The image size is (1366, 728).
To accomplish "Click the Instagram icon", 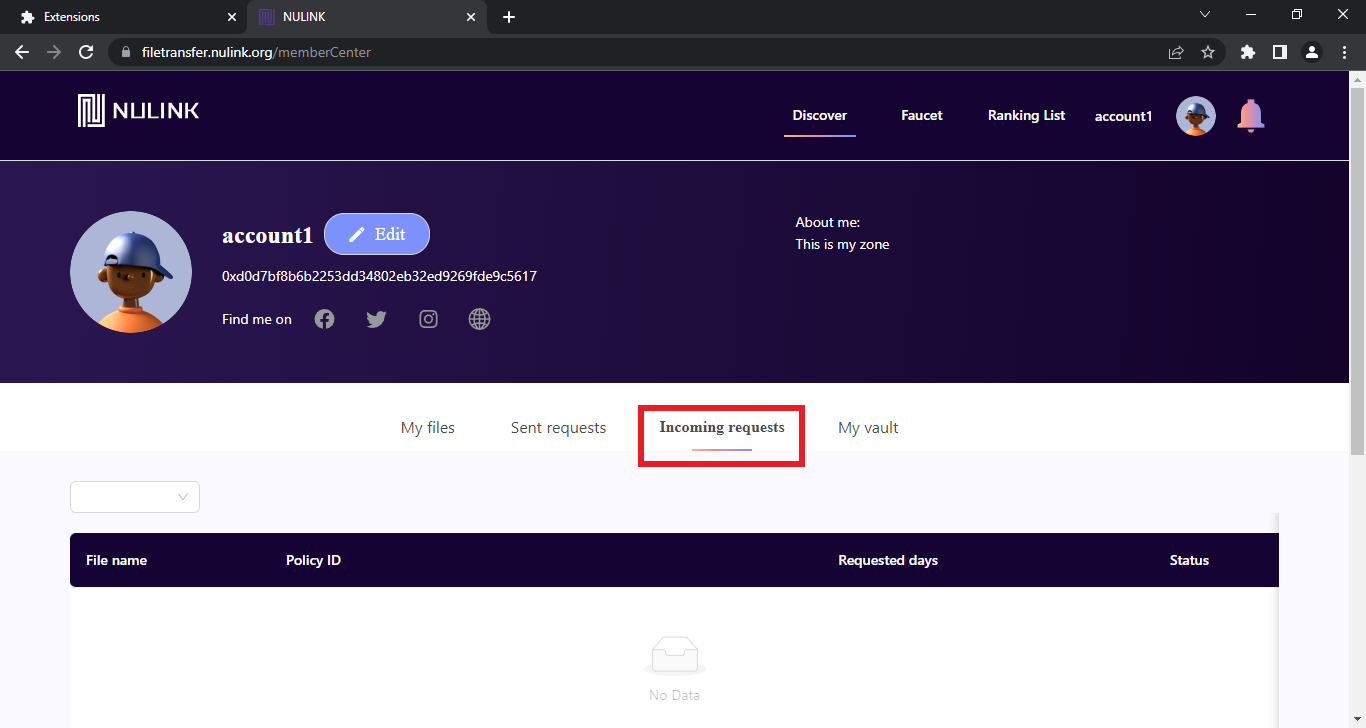I will click(428, 319).
